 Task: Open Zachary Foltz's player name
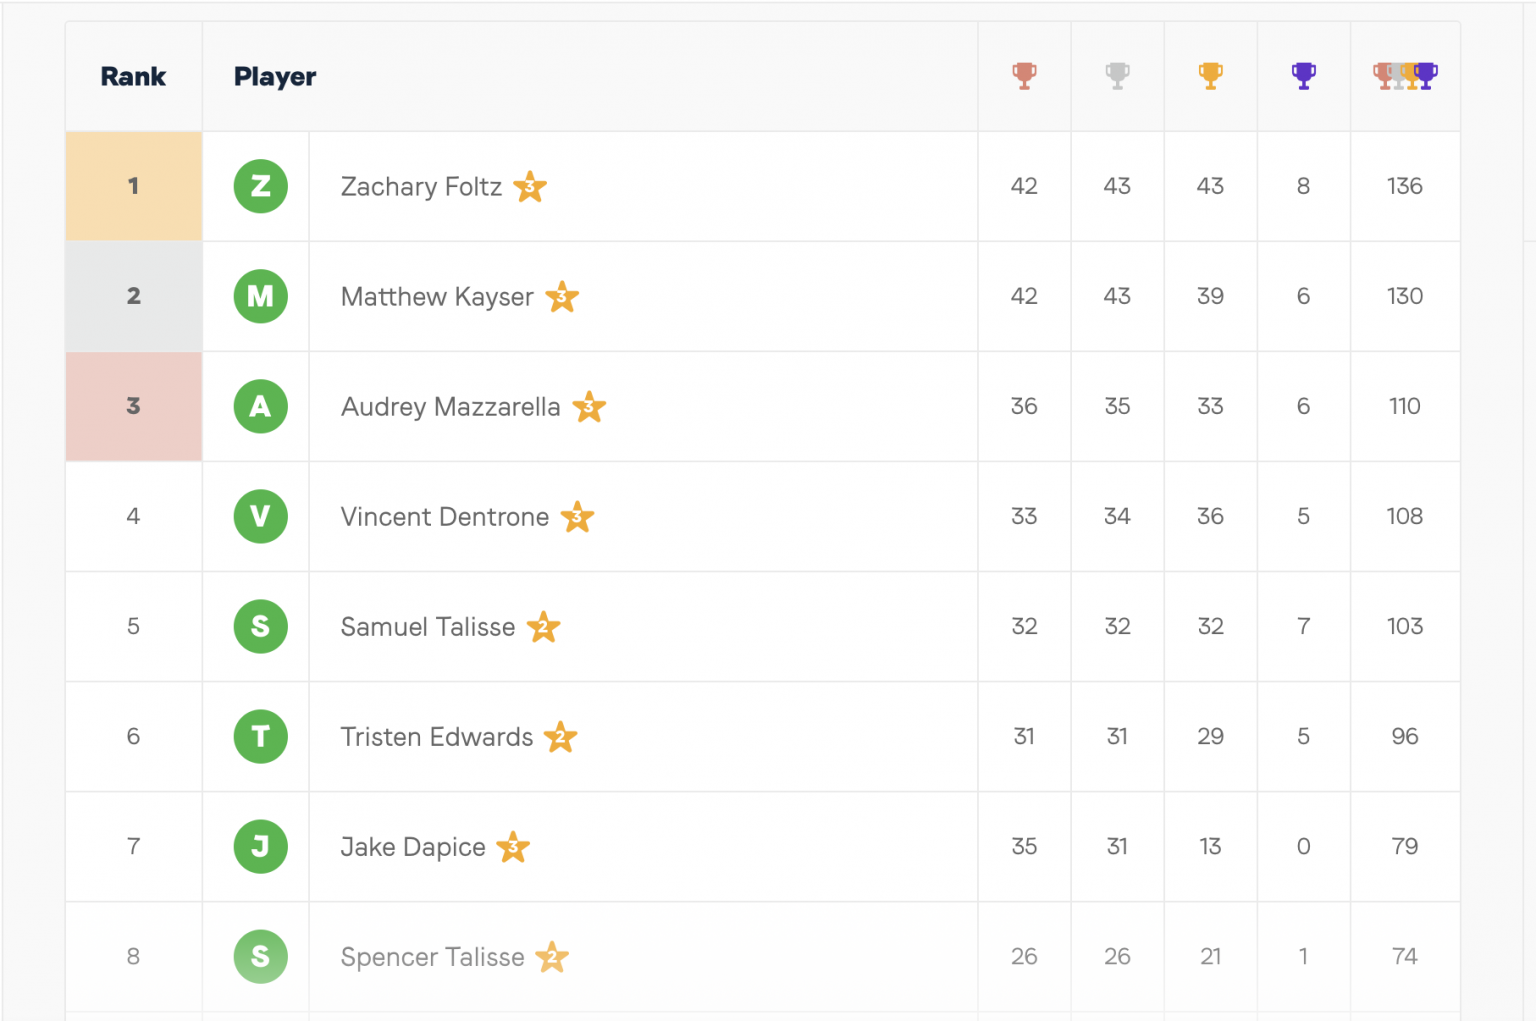[421, 187]
